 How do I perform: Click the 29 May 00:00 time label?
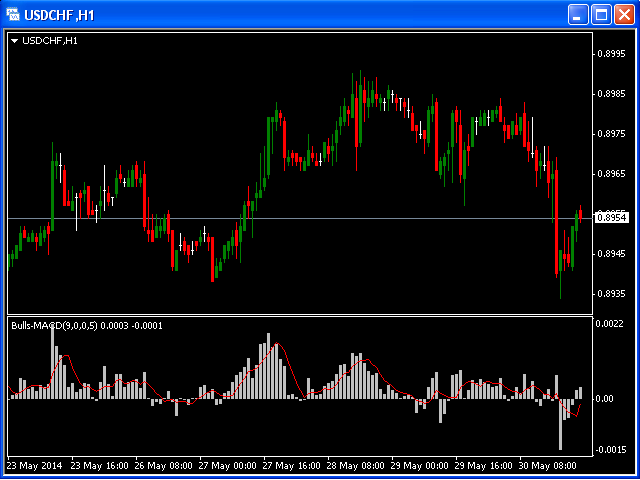[420, 466]
